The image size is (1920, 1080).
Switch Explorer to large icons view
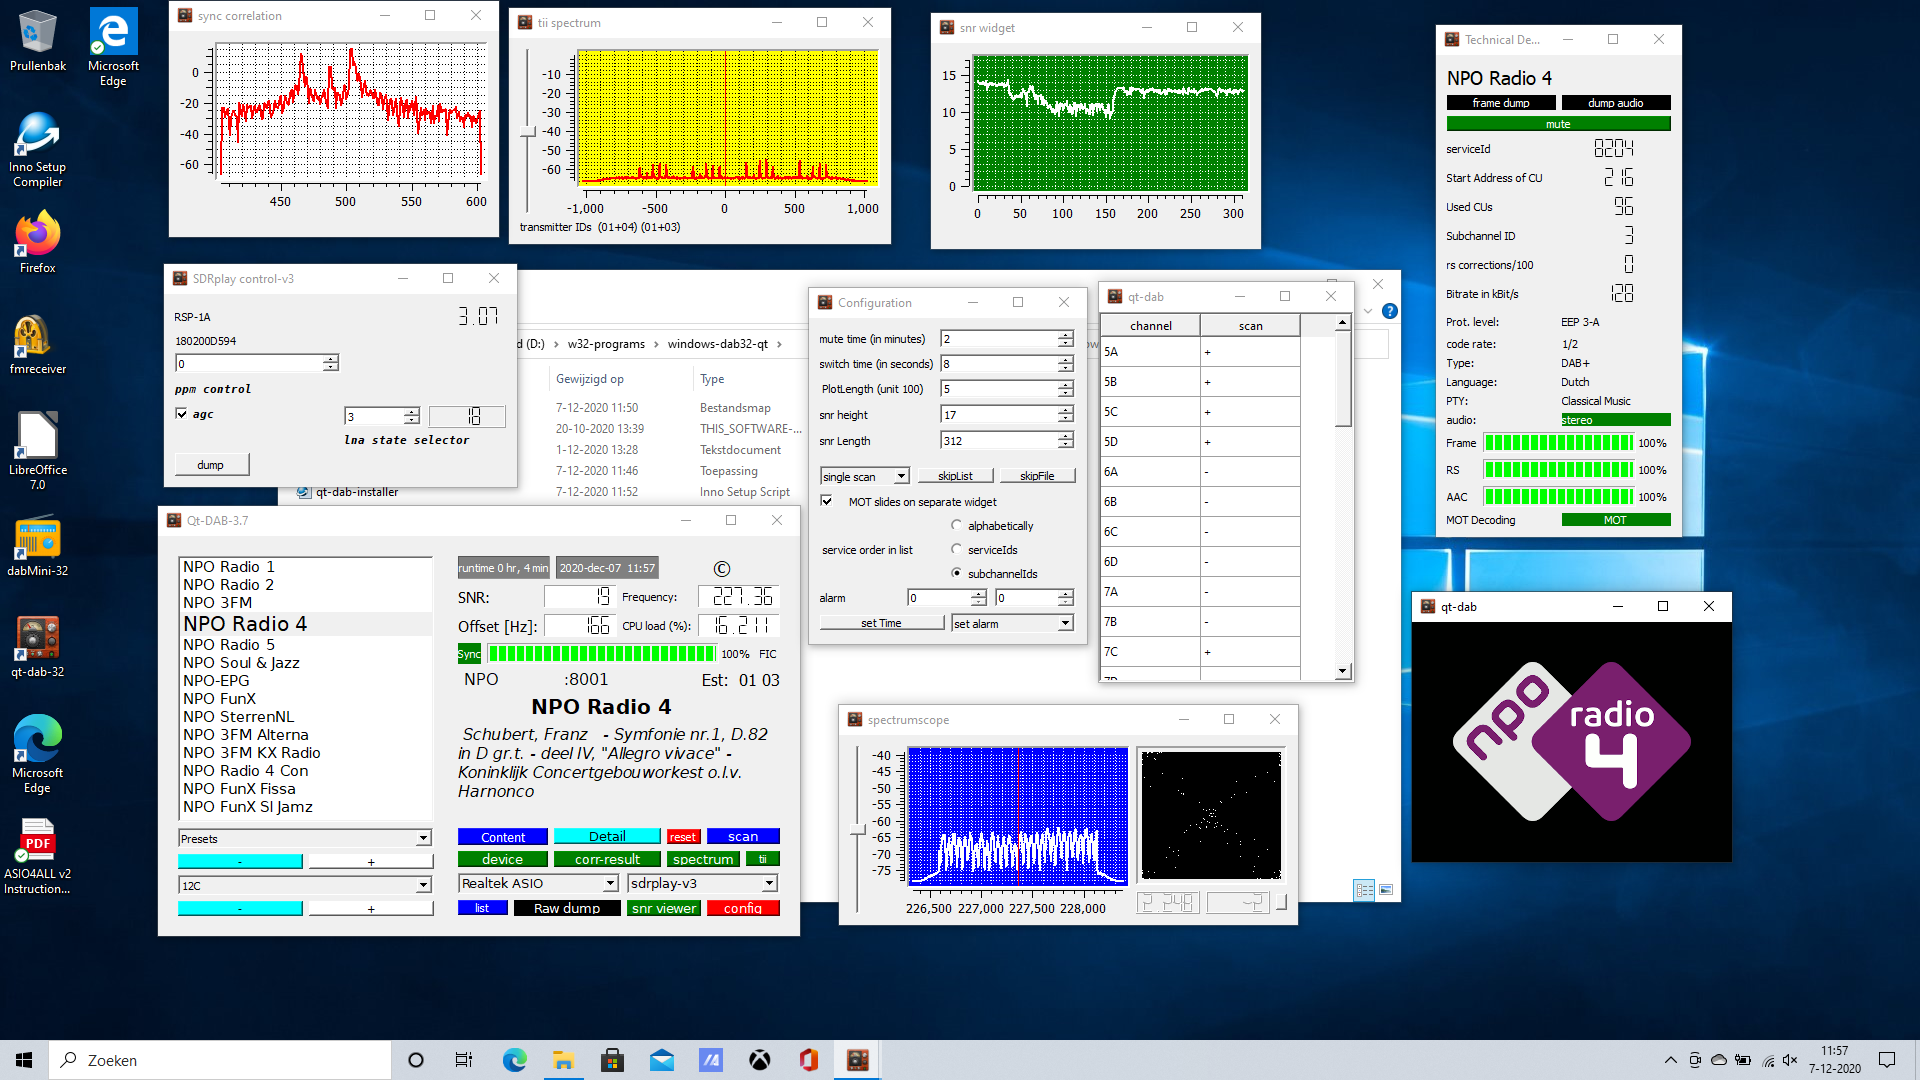click(1386, 889)
